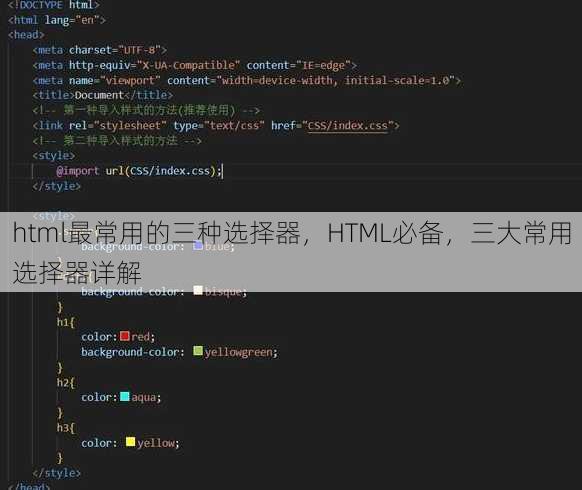Click the overlay title starting with html最常用的三种选择器
This screenshot has width=582, height=490.
[291, 252]
